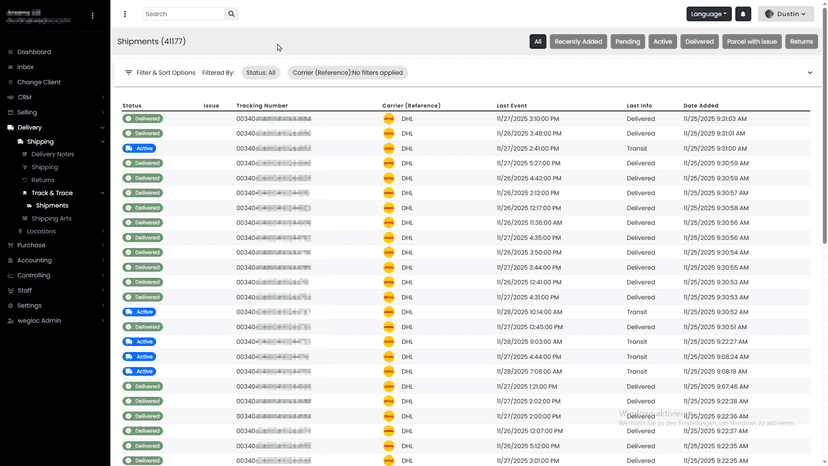
Task: Click the Accounting sidebar icon
Action: pos(10,260)
